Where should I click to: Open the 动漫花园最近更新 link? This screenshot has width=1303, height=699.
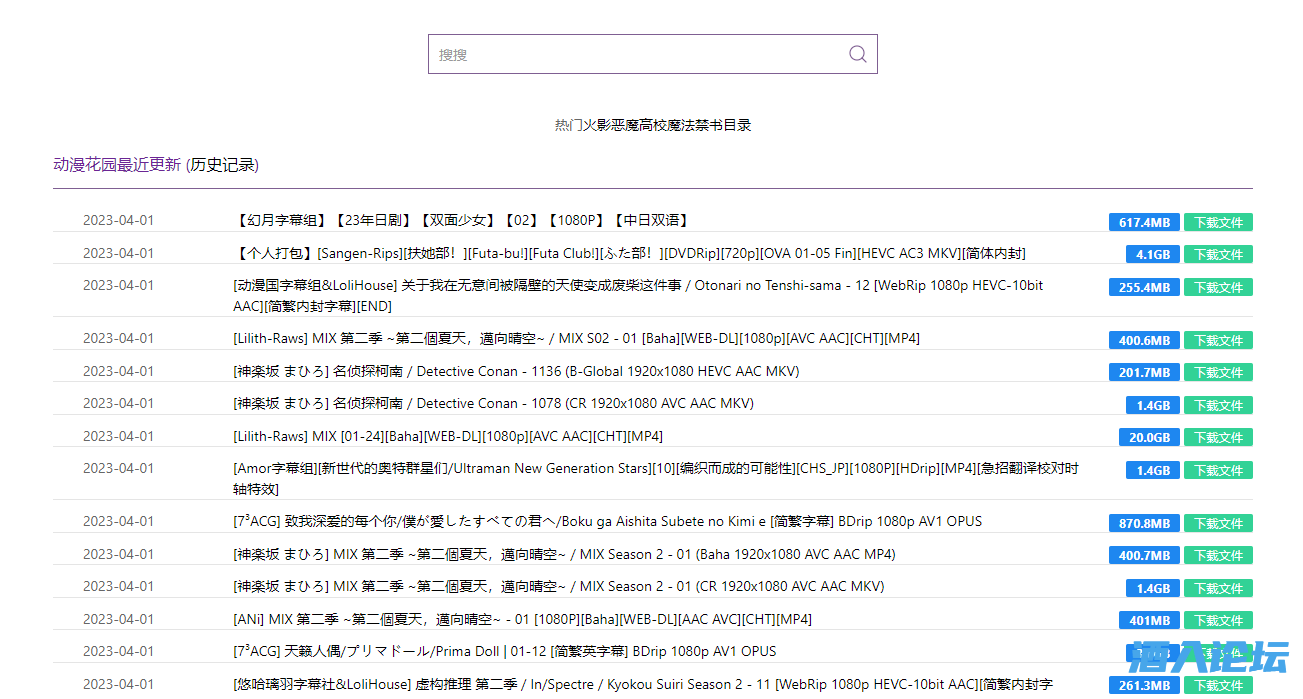[117, 165]
